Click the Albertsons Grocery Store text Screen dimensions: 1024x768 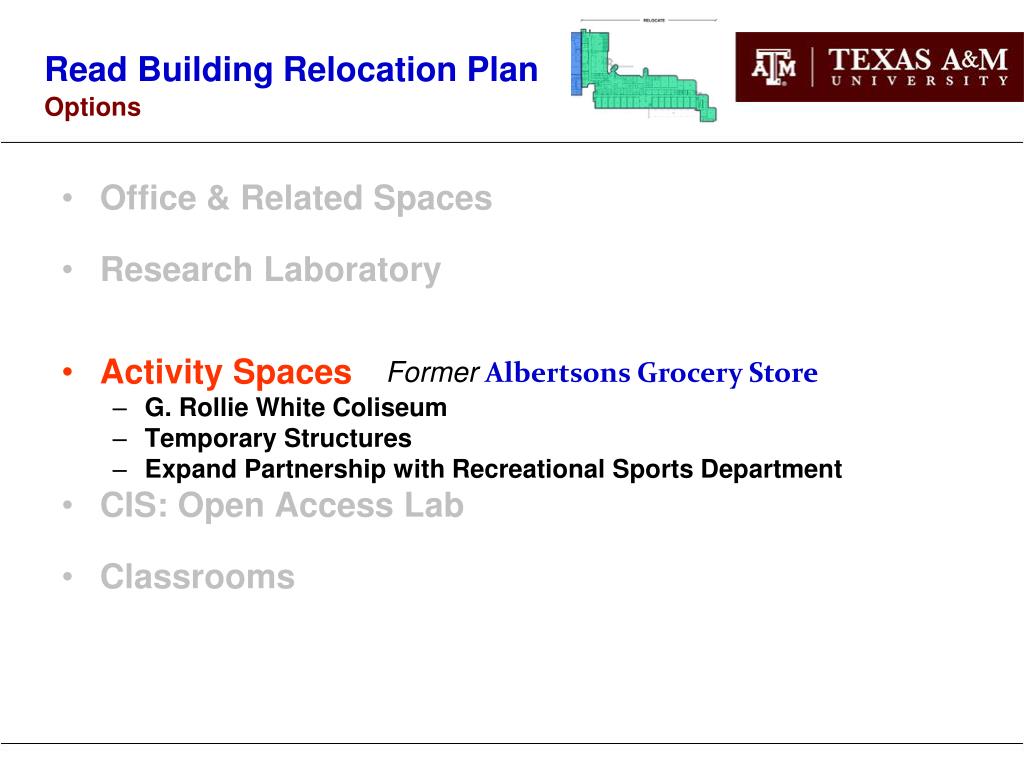pos(651,373)
